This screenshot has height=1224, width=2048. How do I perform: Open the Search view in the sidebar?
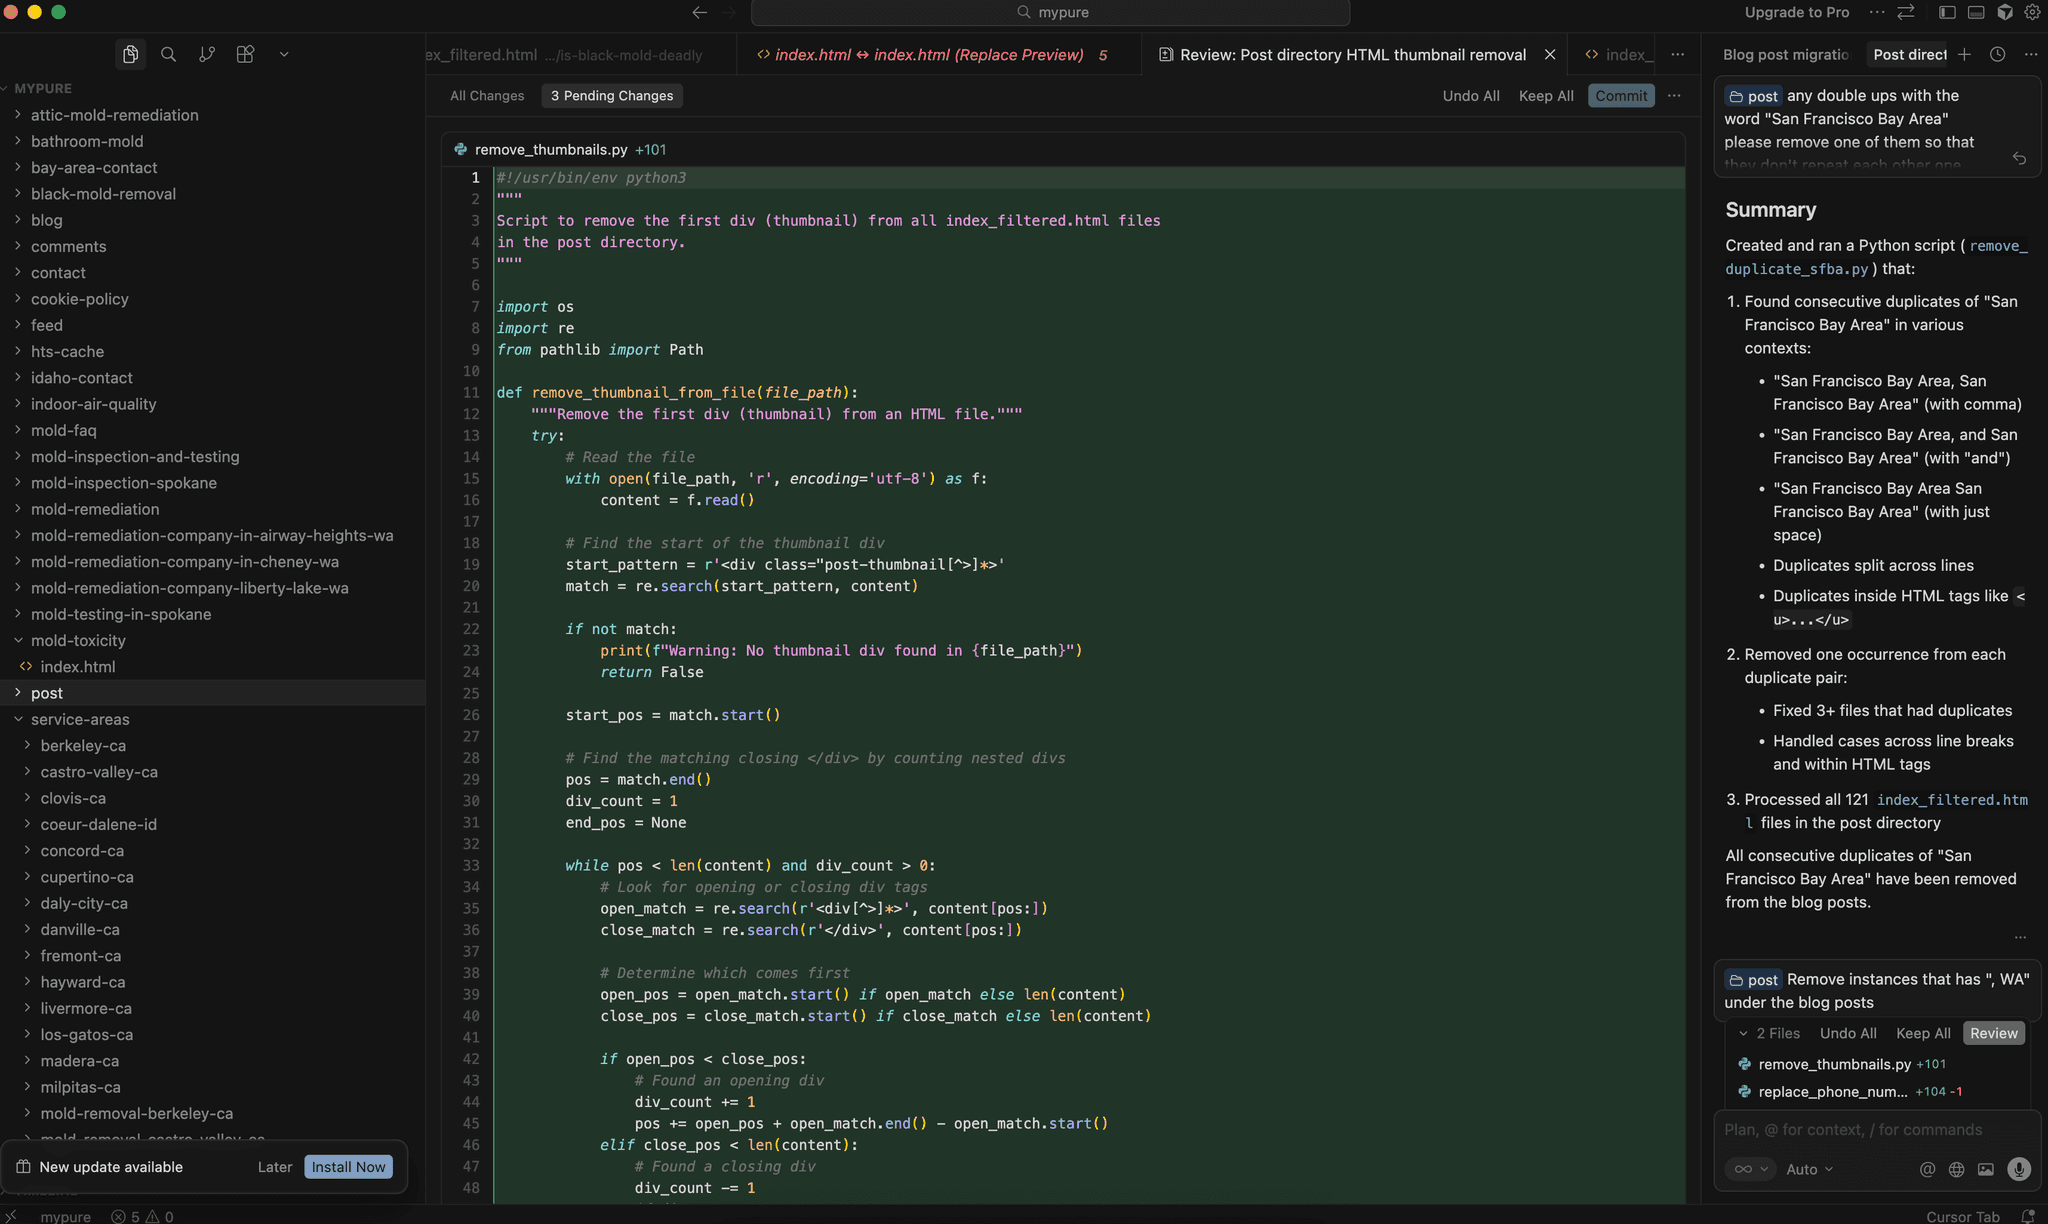click(168, 54)
